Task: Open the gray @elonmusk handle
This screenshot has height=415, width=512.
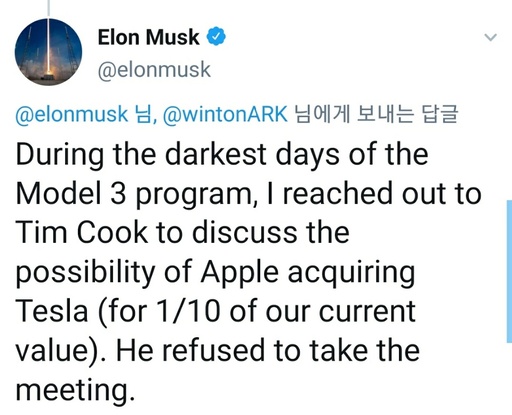Action: 154,70
